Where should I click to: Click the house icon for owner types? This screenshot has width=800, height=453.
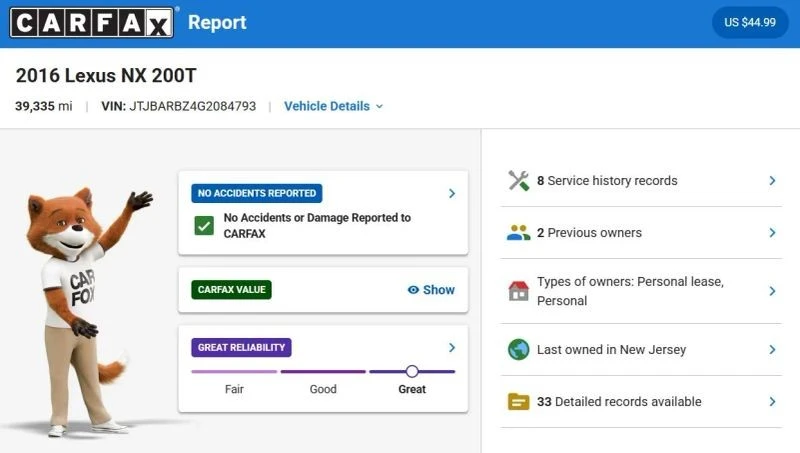coord(519,291)
